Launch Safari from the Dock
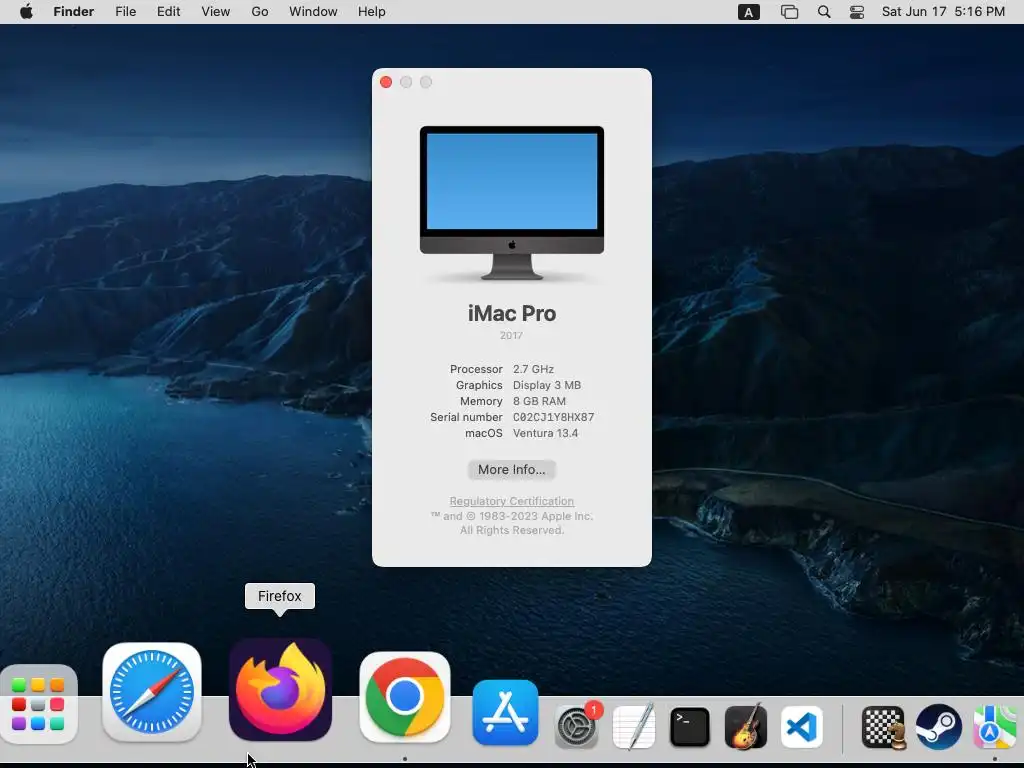Viewport: 1024px width, 768px height. [x=152, y=692]
